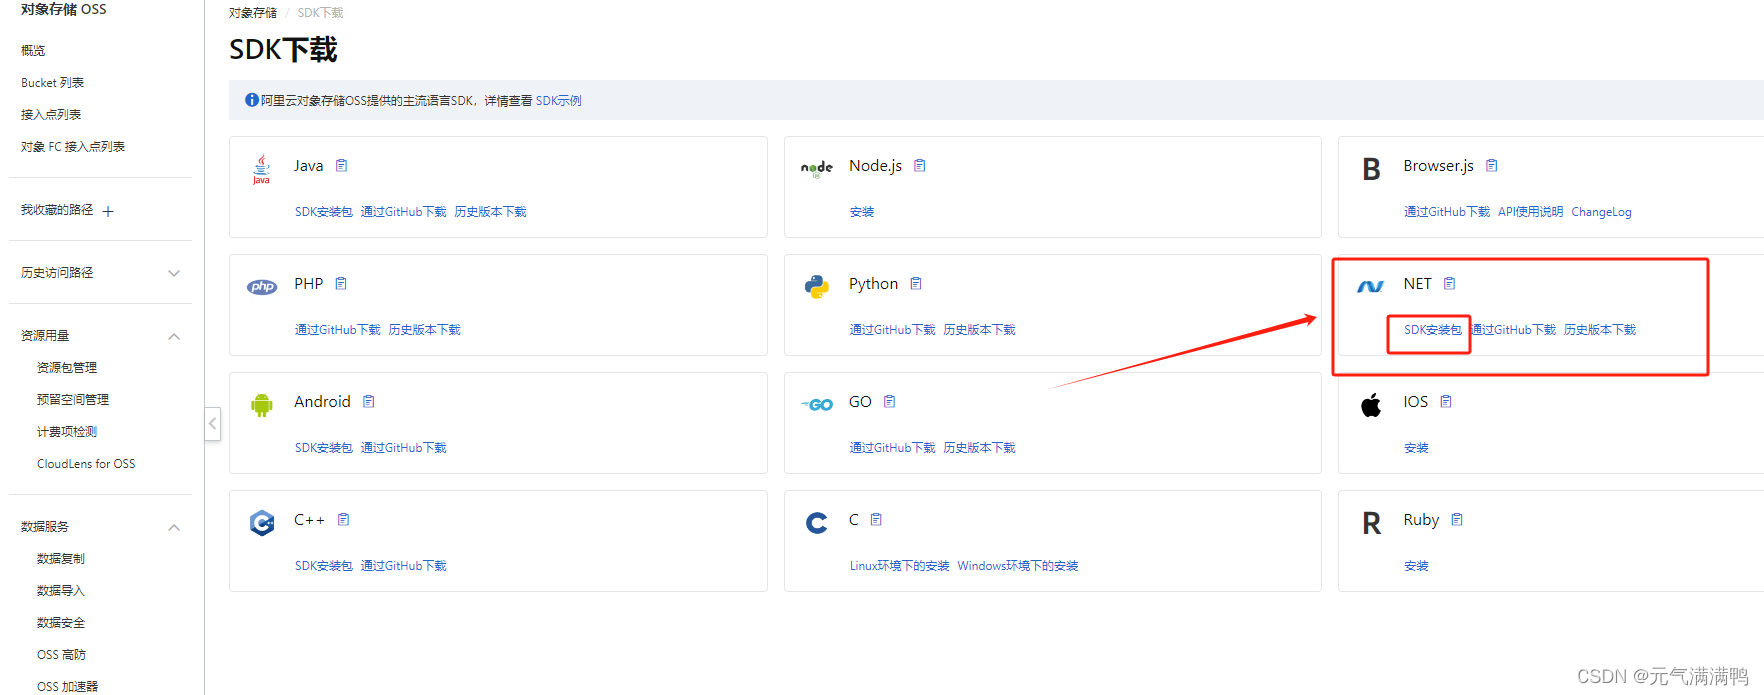Click the info icon in the notice bar
Screen dimensions: 1764x695
(252, 100)
